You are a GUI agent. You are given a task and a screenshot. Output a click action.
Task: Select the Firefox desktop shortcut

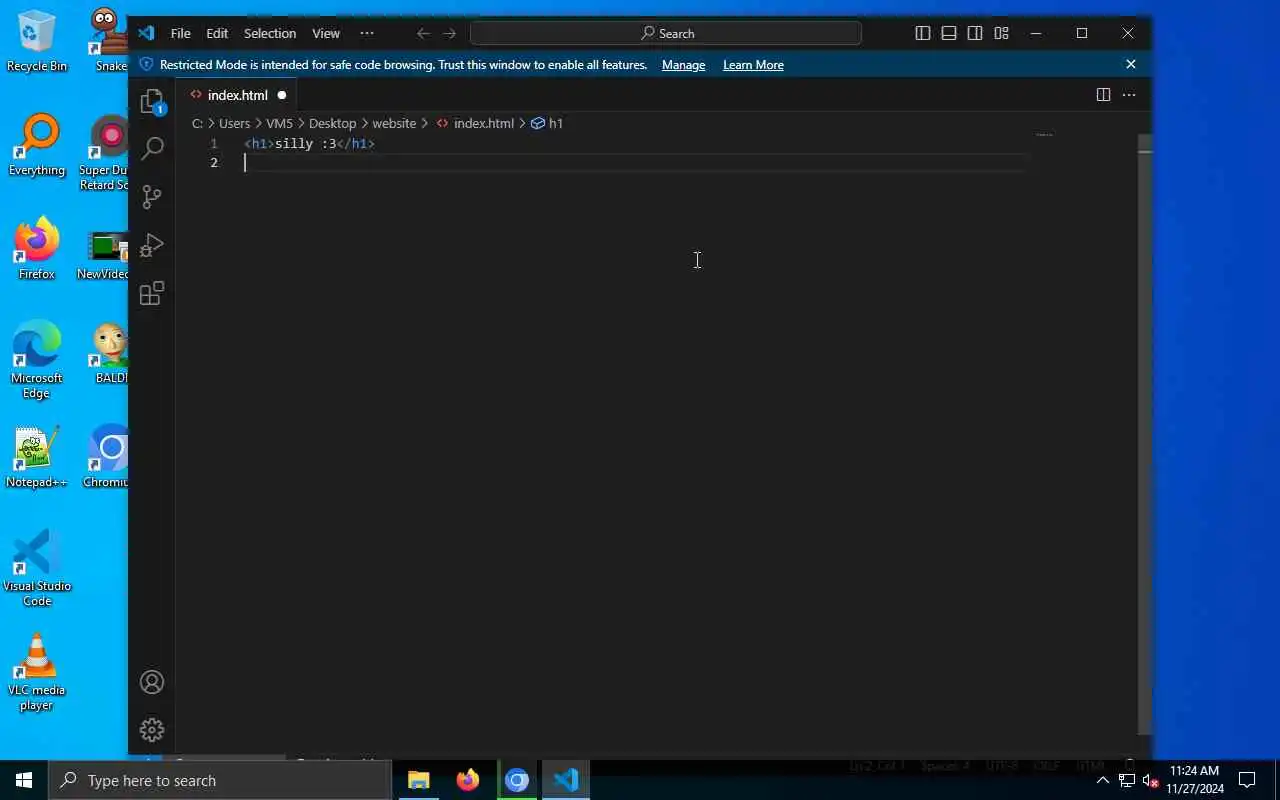click(x=37, y=250)
